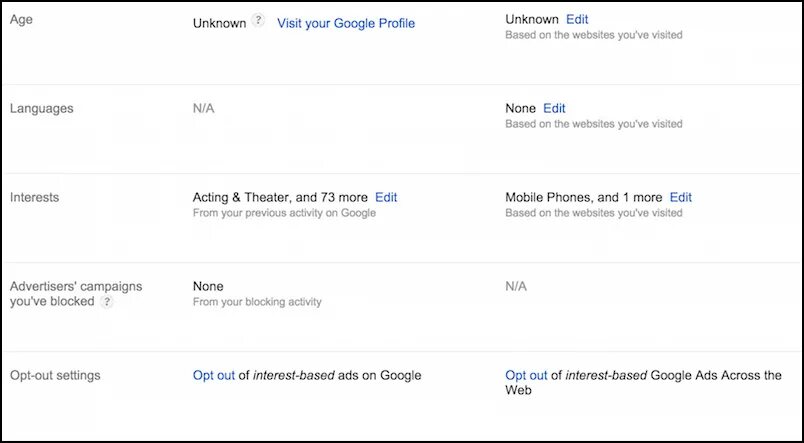This screenshot has height=443, width=804.
Task: Click None under blocked campaigns
Action: coord(208,286)
